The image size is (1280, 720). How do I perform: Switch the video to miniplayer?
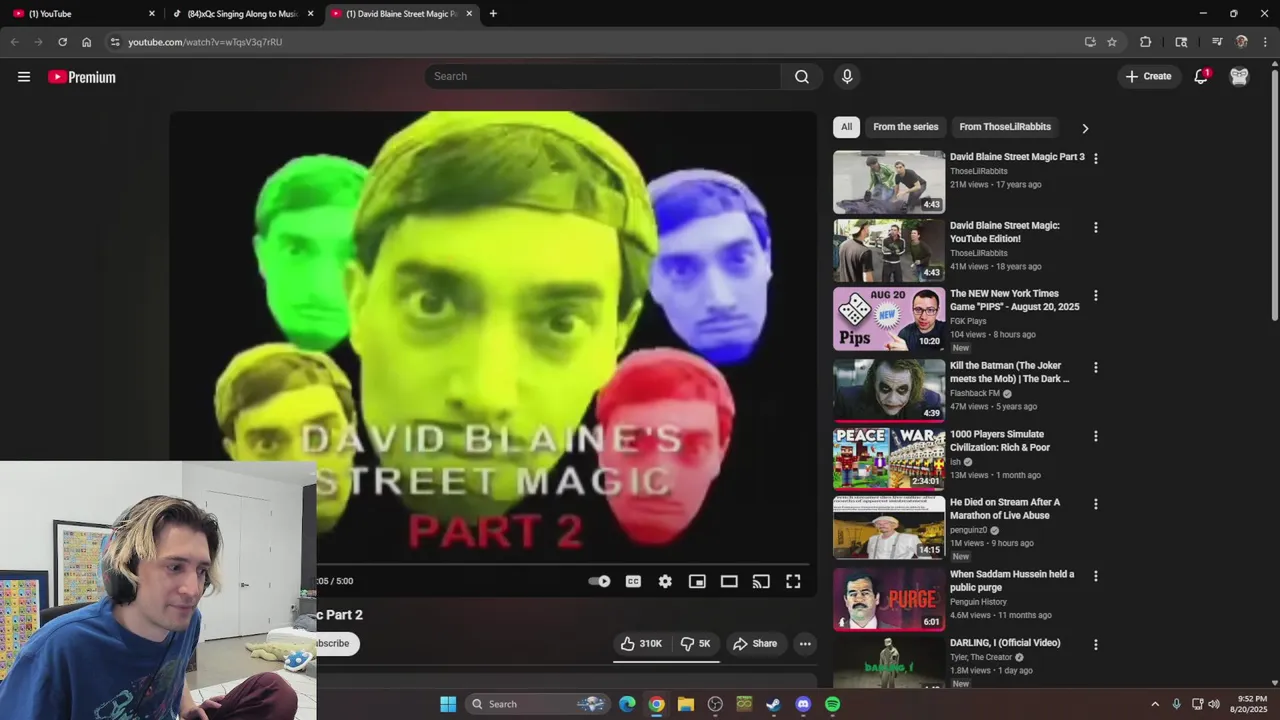[697, 582]
